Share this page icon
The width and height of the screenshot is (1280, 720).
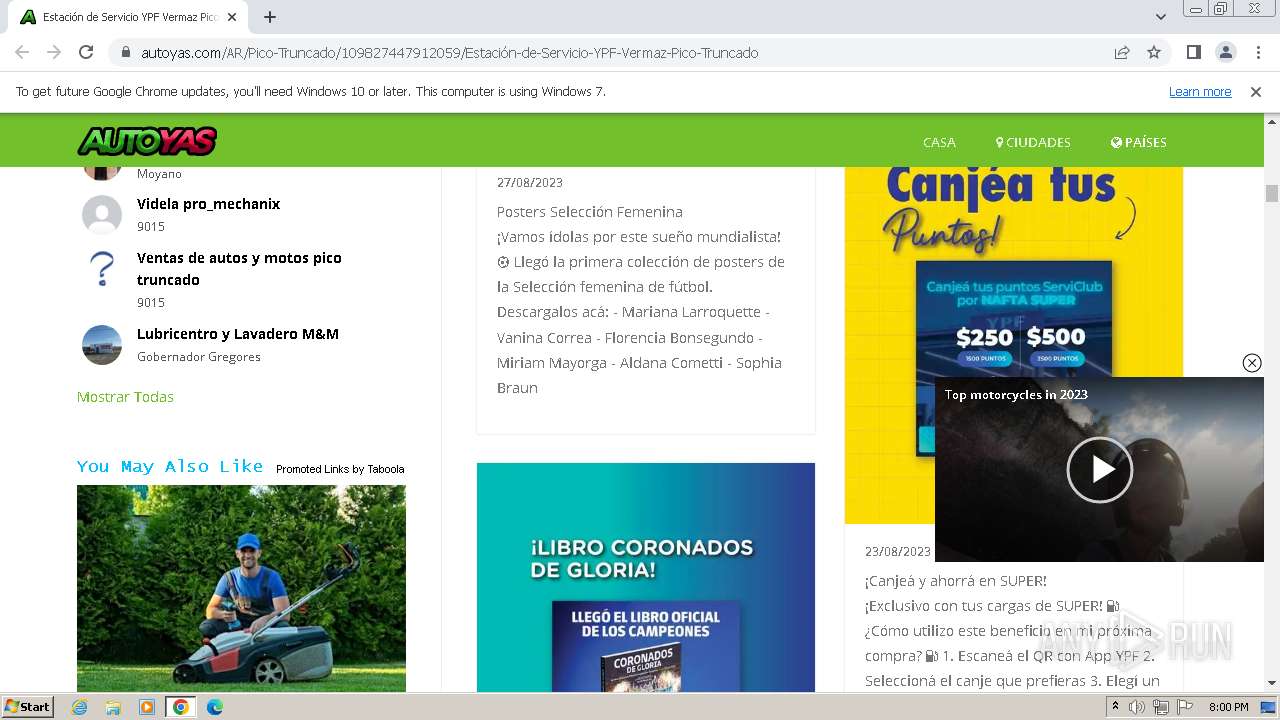pyautogui.click(x=1122, y=53)
